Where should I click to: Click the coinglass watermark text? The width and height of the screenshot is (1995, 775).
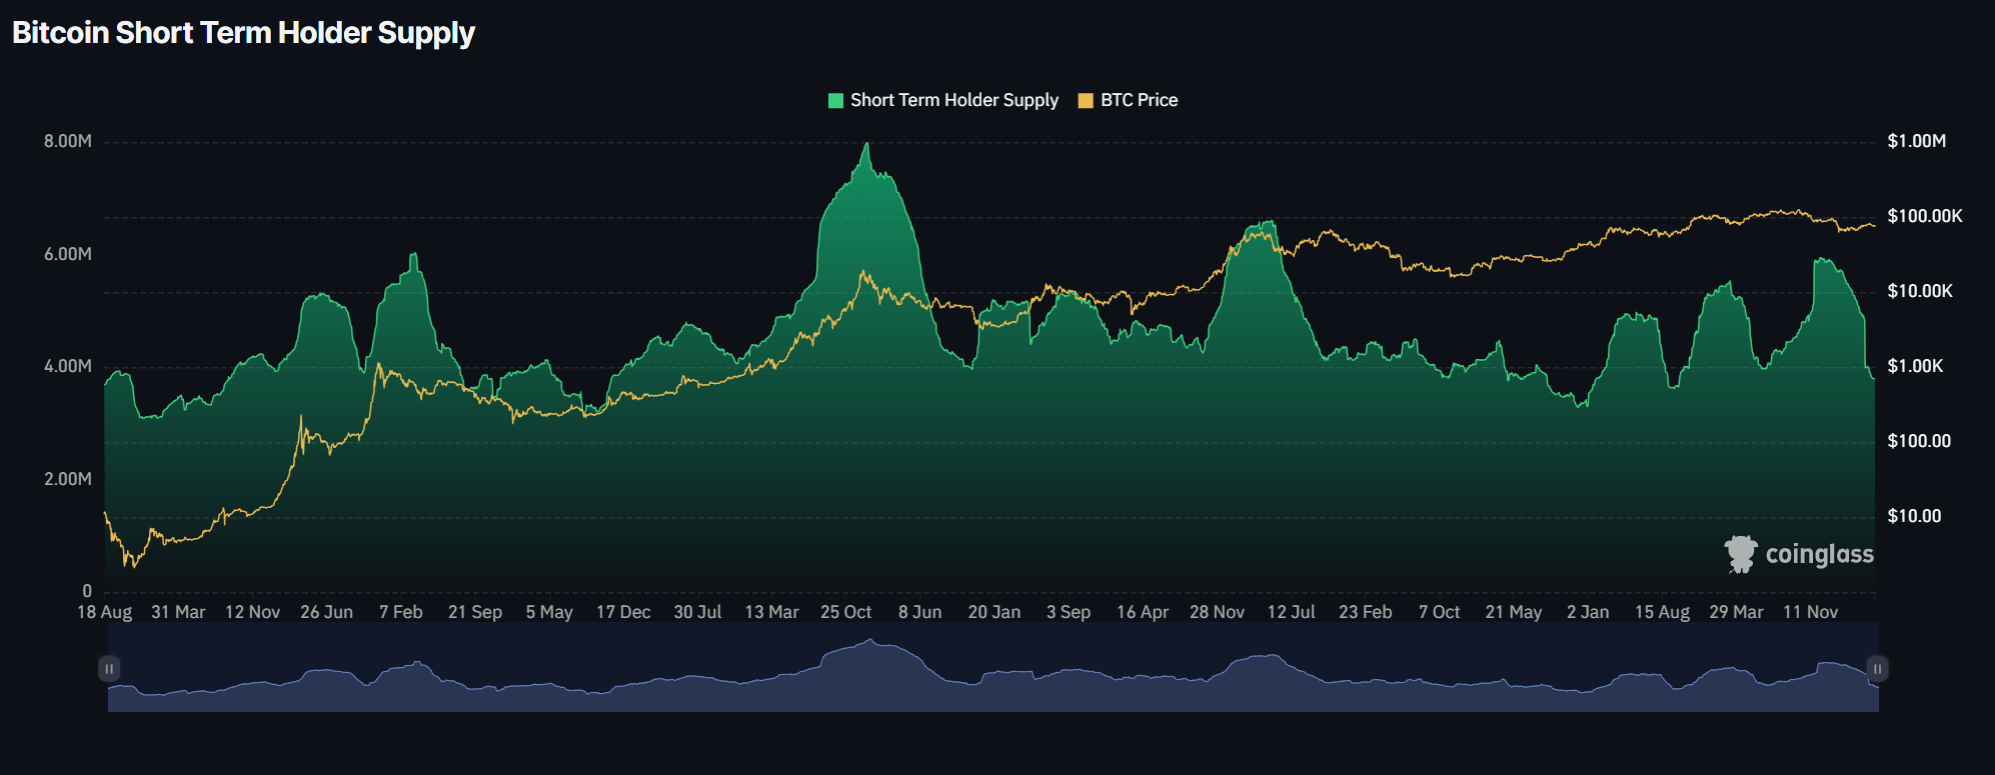tap(1819, 554)
